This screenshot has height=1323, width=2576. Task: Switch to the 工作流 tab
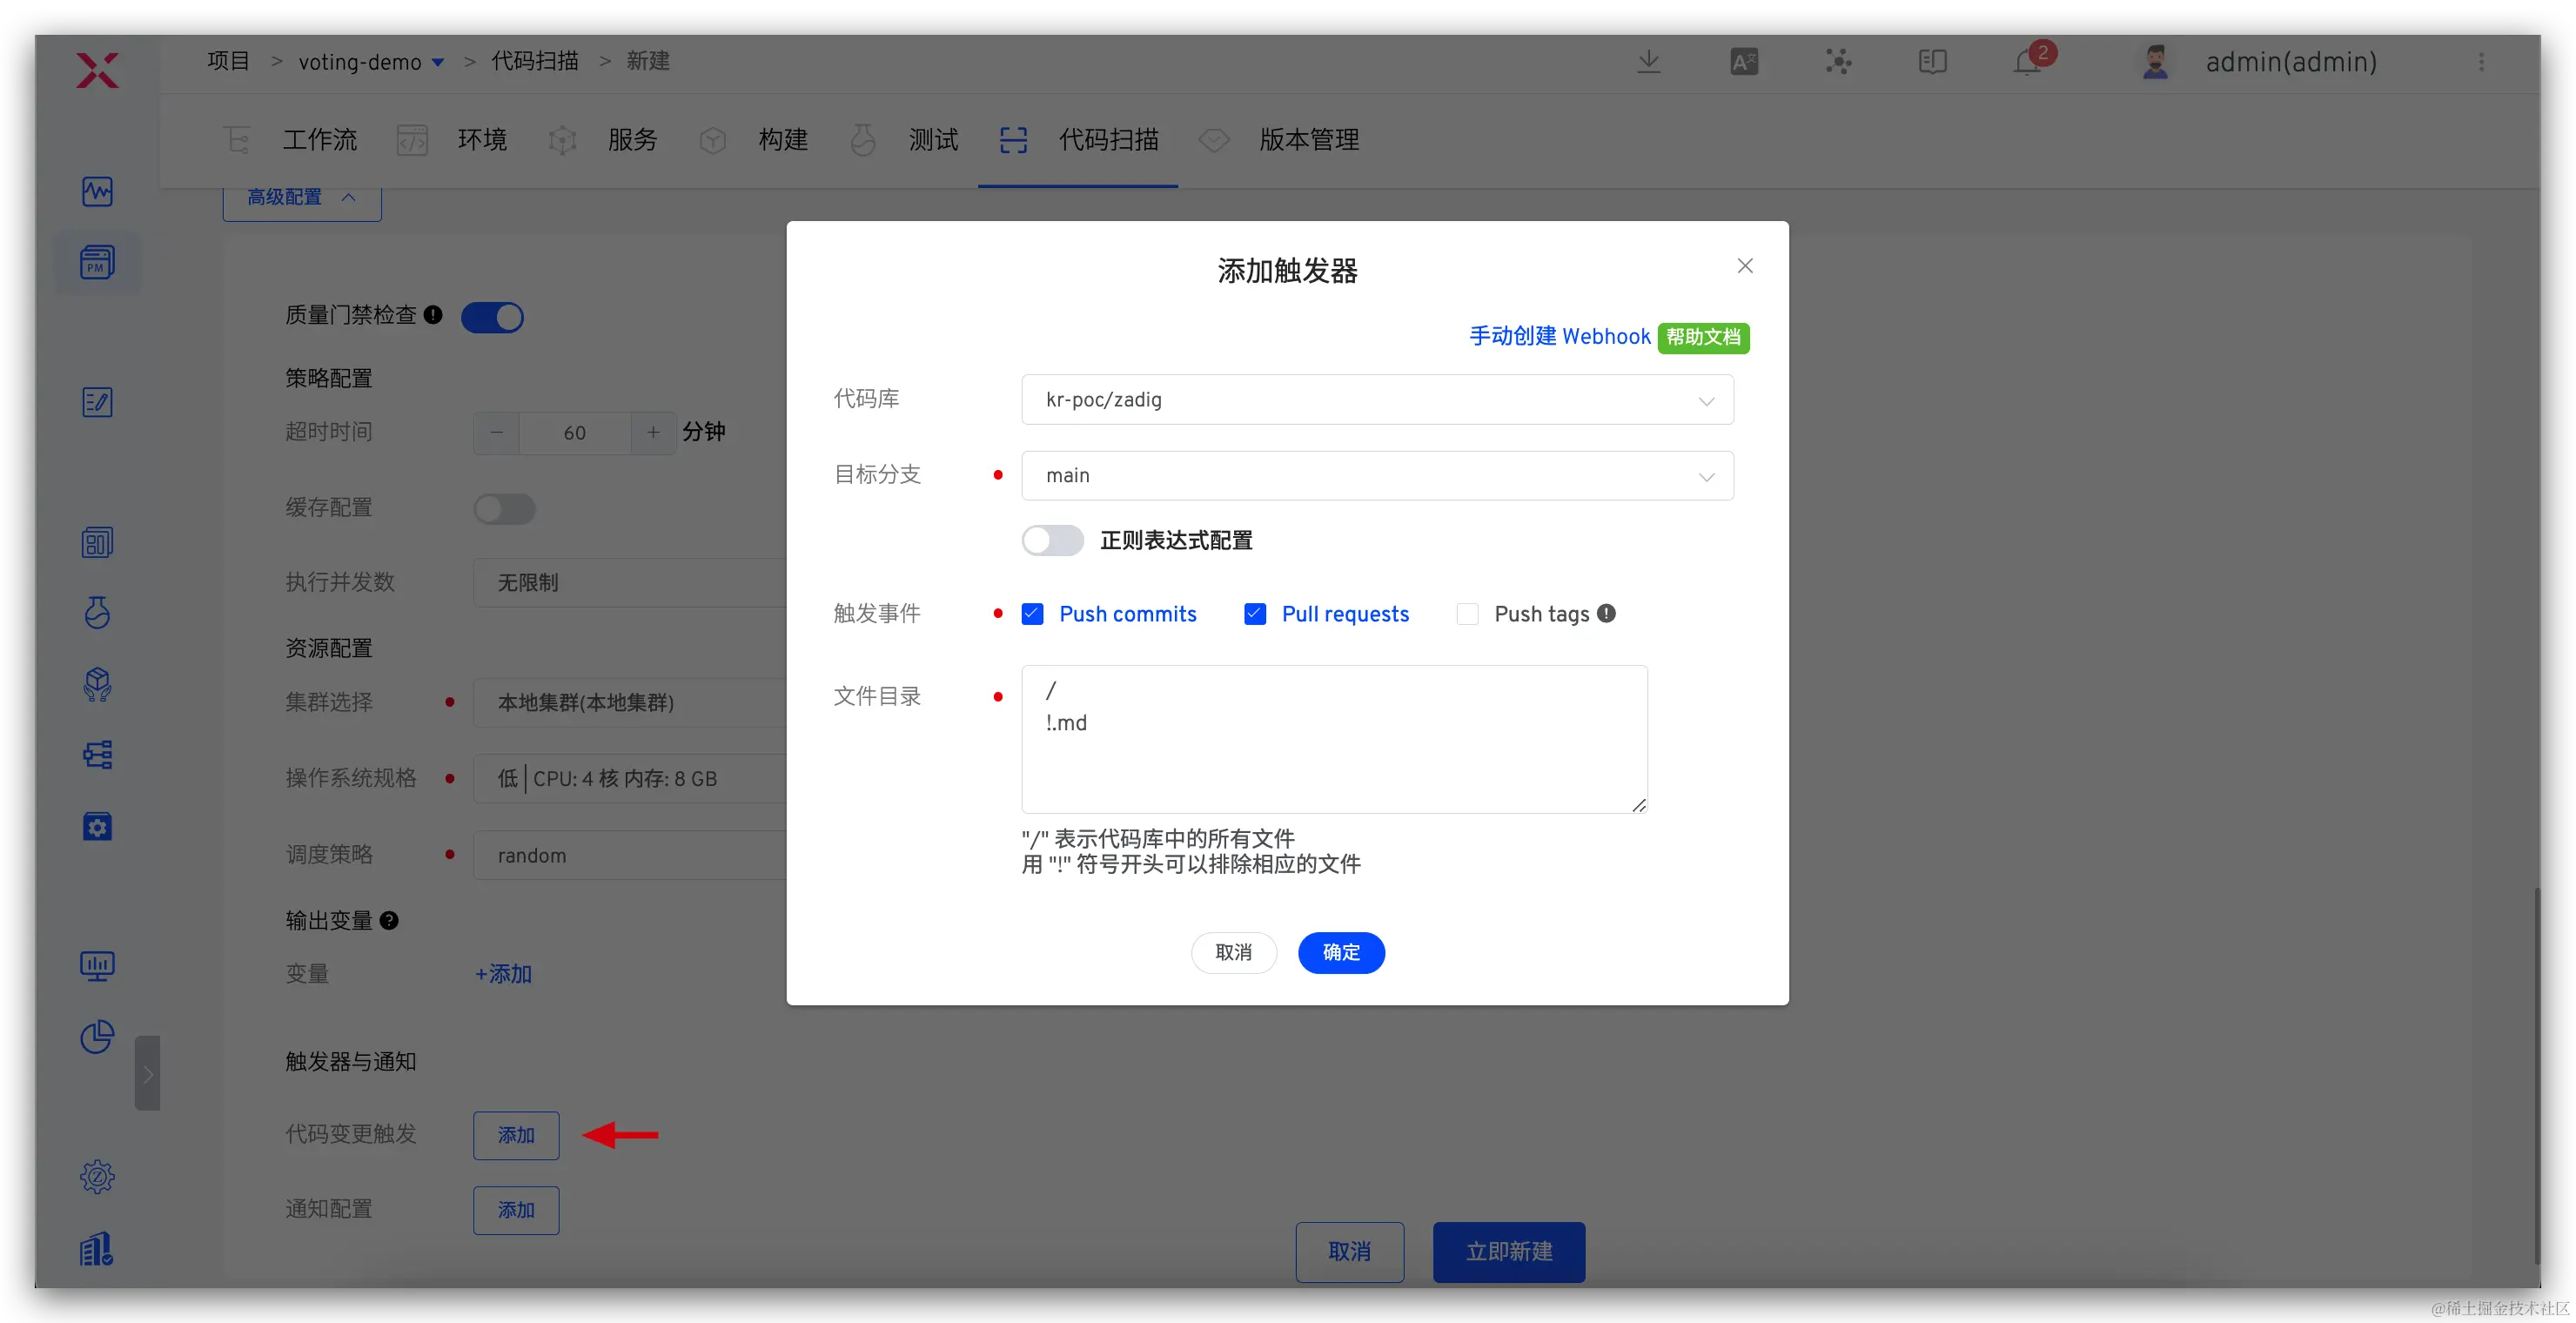[318, 140]
